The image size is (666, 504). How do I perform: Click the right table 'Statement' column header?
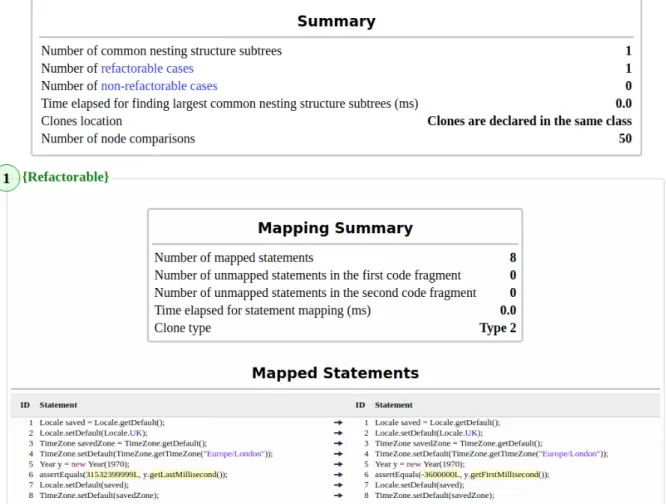394,405
